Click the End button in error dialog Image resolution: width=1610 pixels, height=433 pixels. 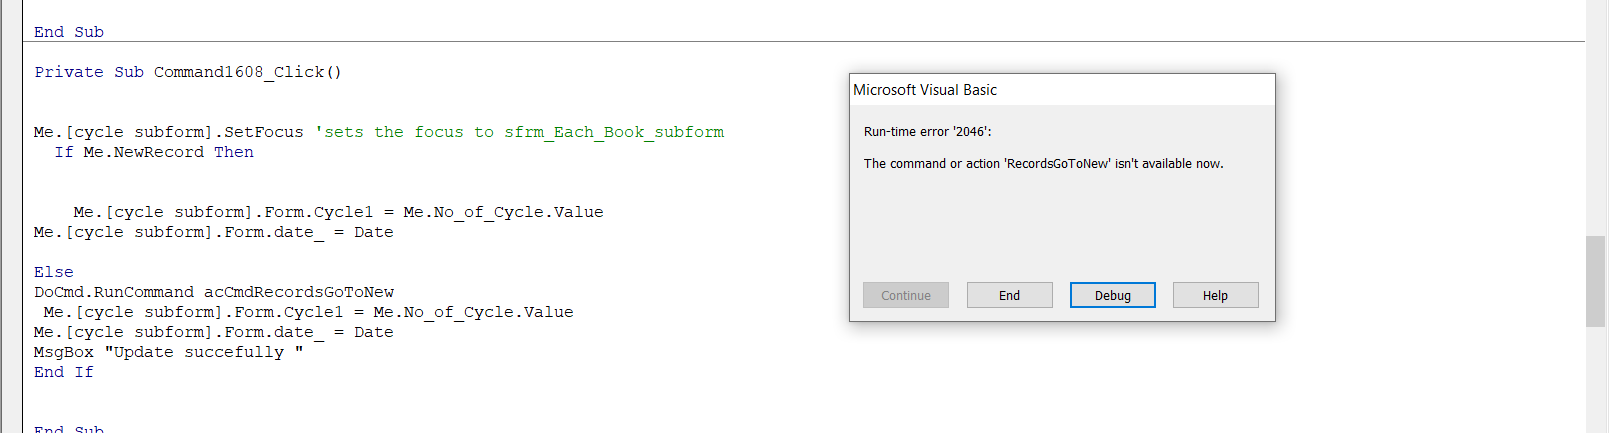point(1009,295)
